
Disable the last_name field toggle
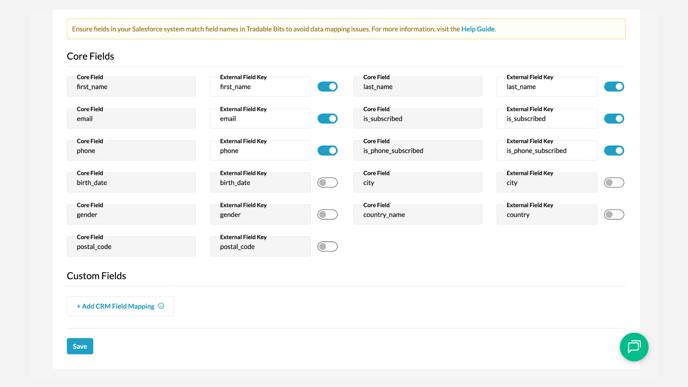[614, 86]
